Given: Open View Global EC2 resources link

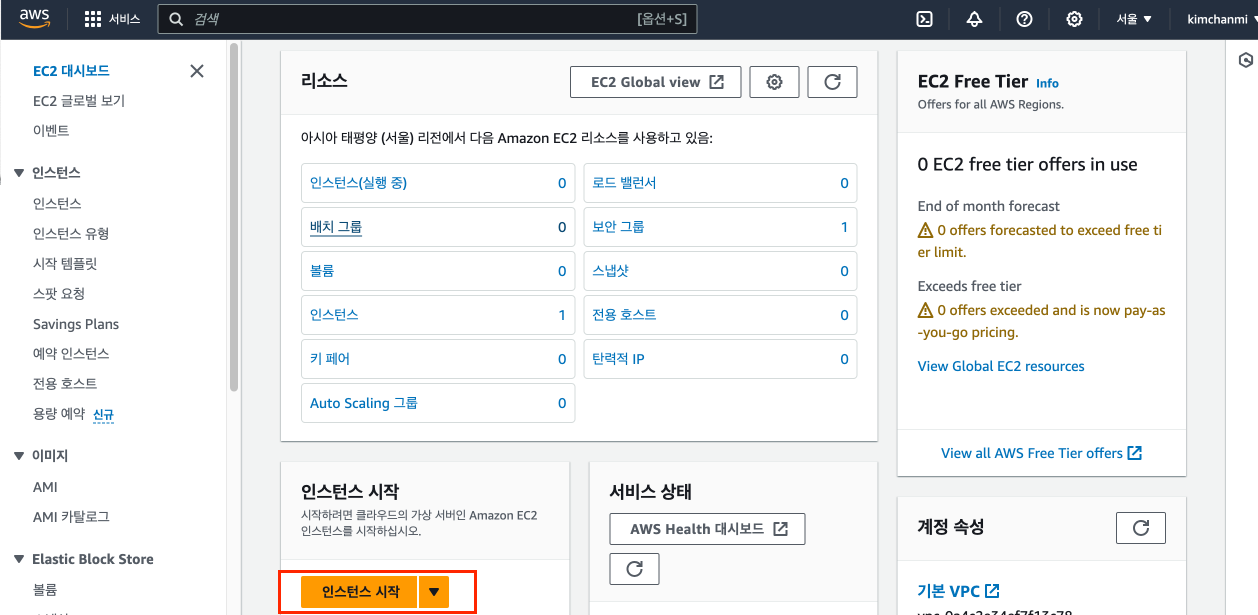Looking at the screenshot, I should (x=1001, y=366).
